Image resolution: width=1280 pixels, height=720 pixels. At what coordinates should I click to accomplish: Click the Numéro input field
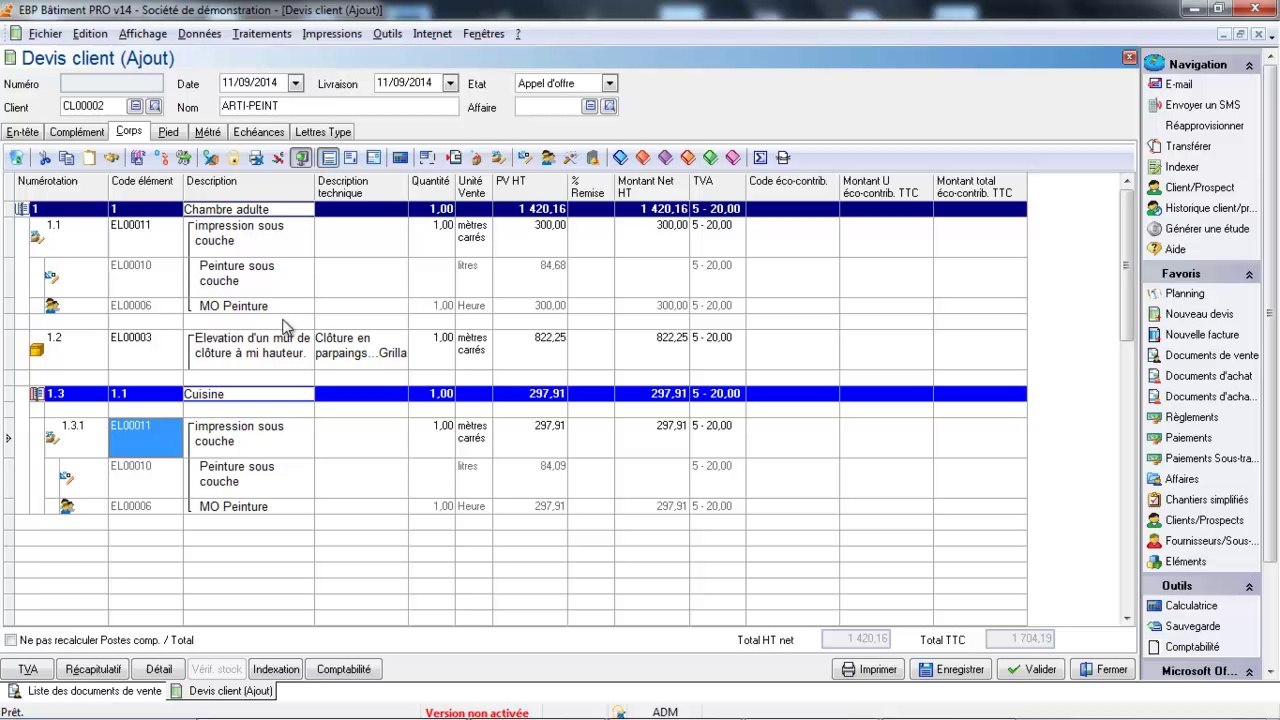[111, 84]
